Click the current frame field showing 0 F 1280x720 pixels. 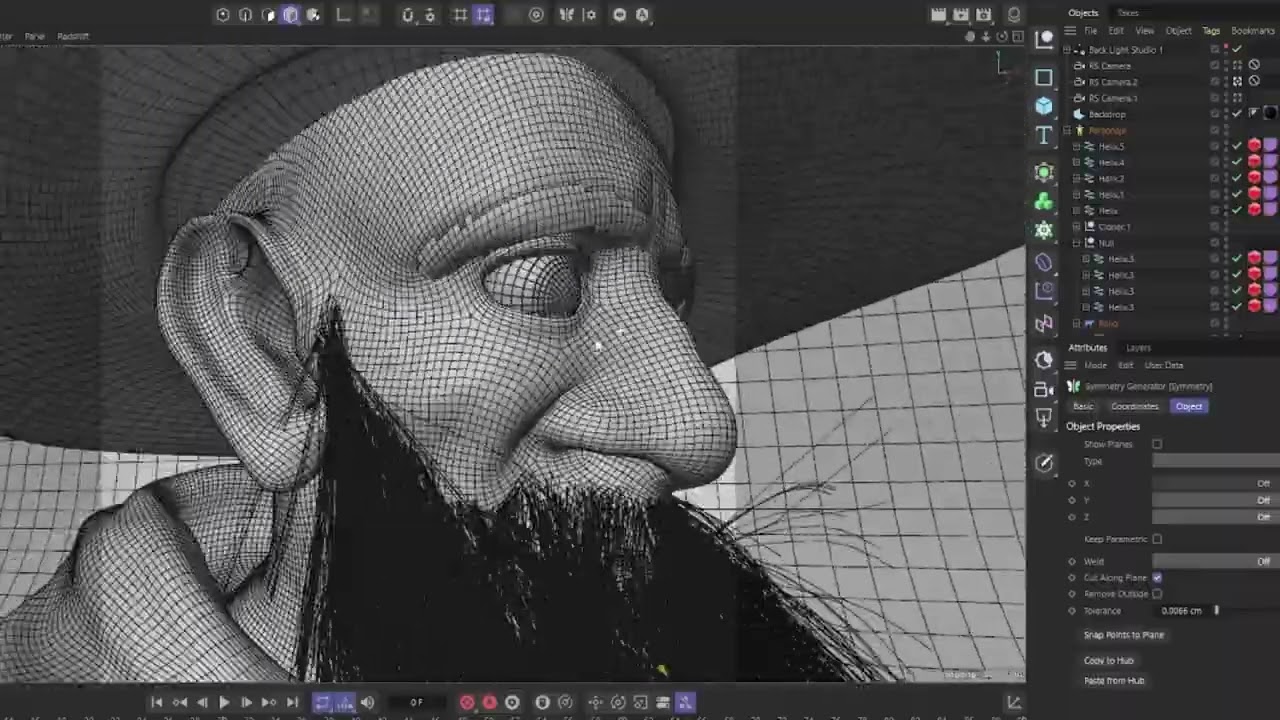[x=416, y=703]
